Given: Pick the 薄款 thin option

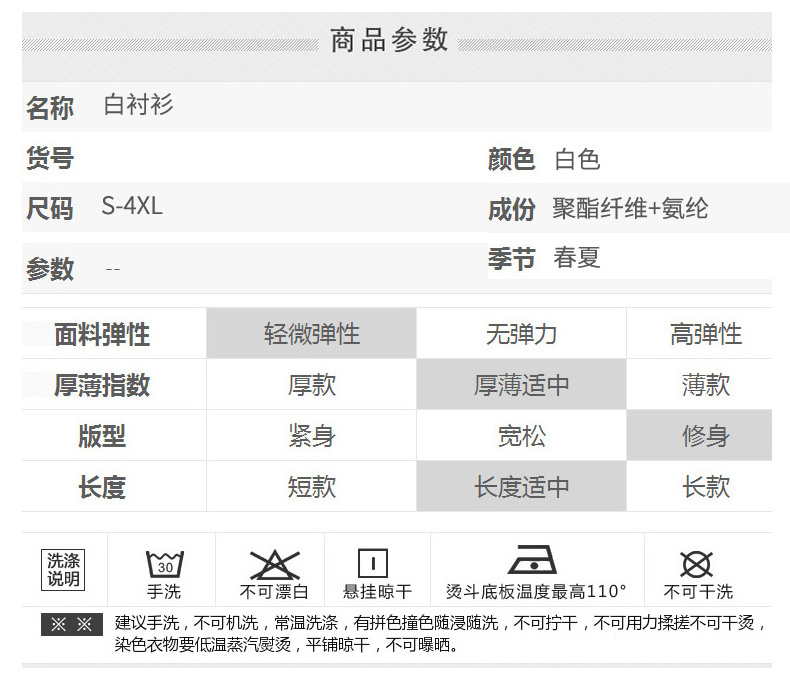Looking at the screenshot, I should point(705,385).
